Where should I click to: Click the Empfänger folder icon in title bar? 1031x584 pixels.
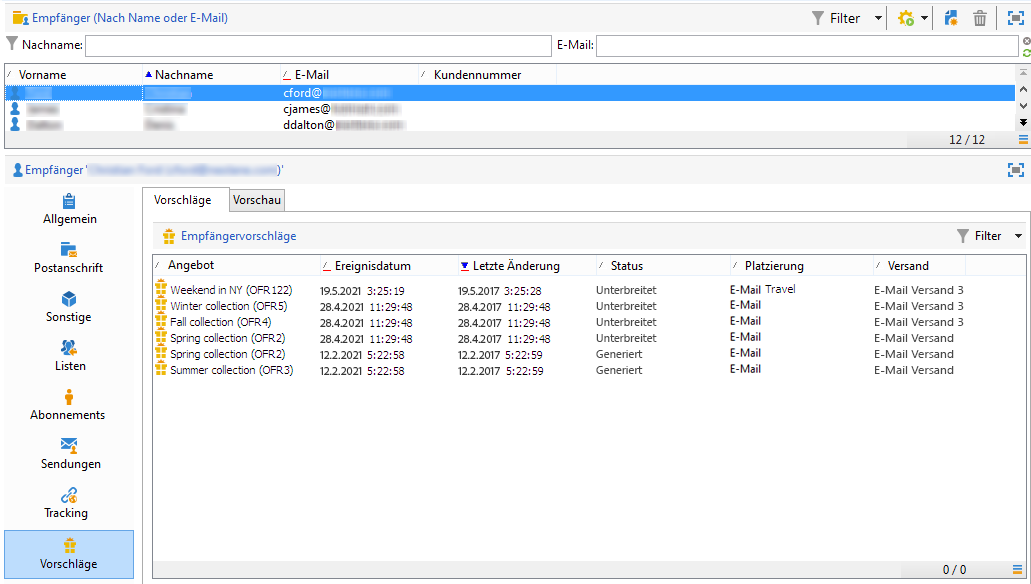[20, 18]
